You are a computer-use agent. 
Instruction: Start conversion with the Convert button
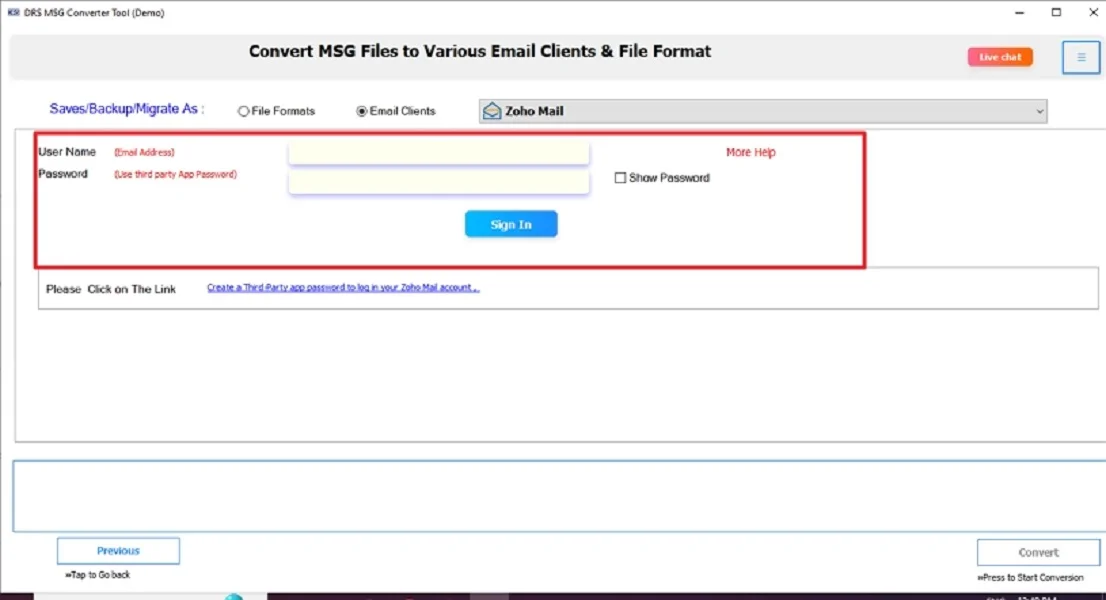(x=1038, y=552)
